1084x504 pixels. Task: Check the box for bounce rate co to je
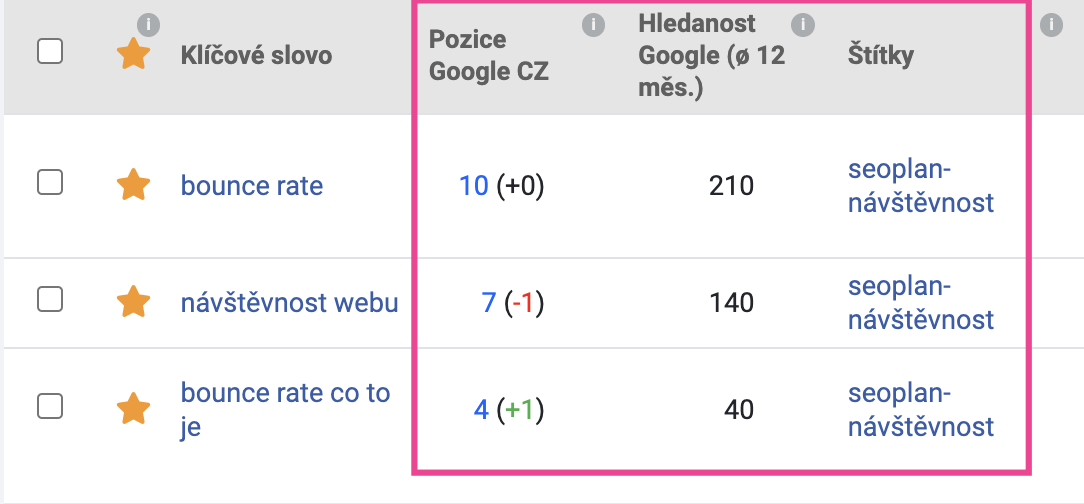coord(50,406)
